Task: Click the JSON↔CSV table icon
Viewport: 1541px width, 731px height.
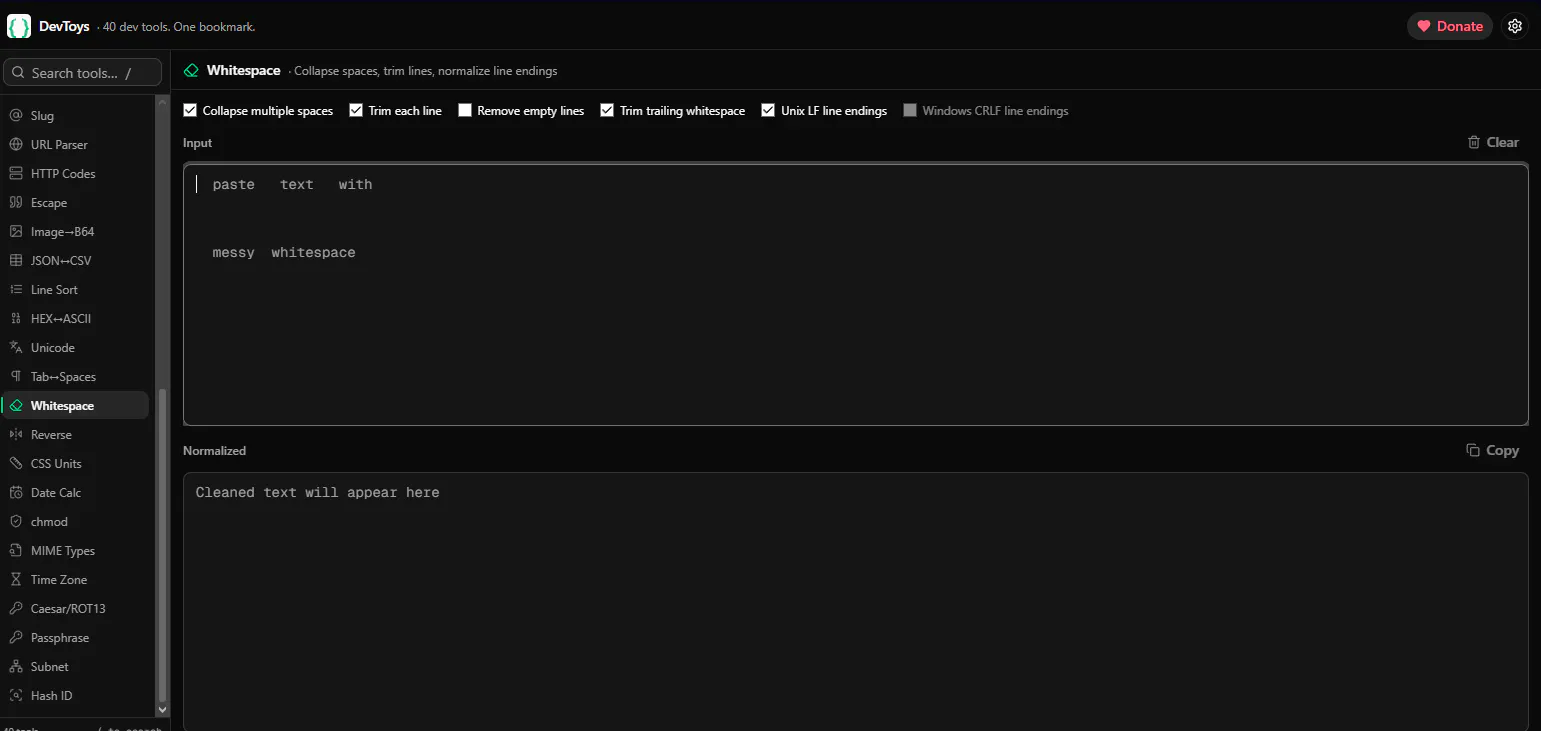Action: pos(15,261)
